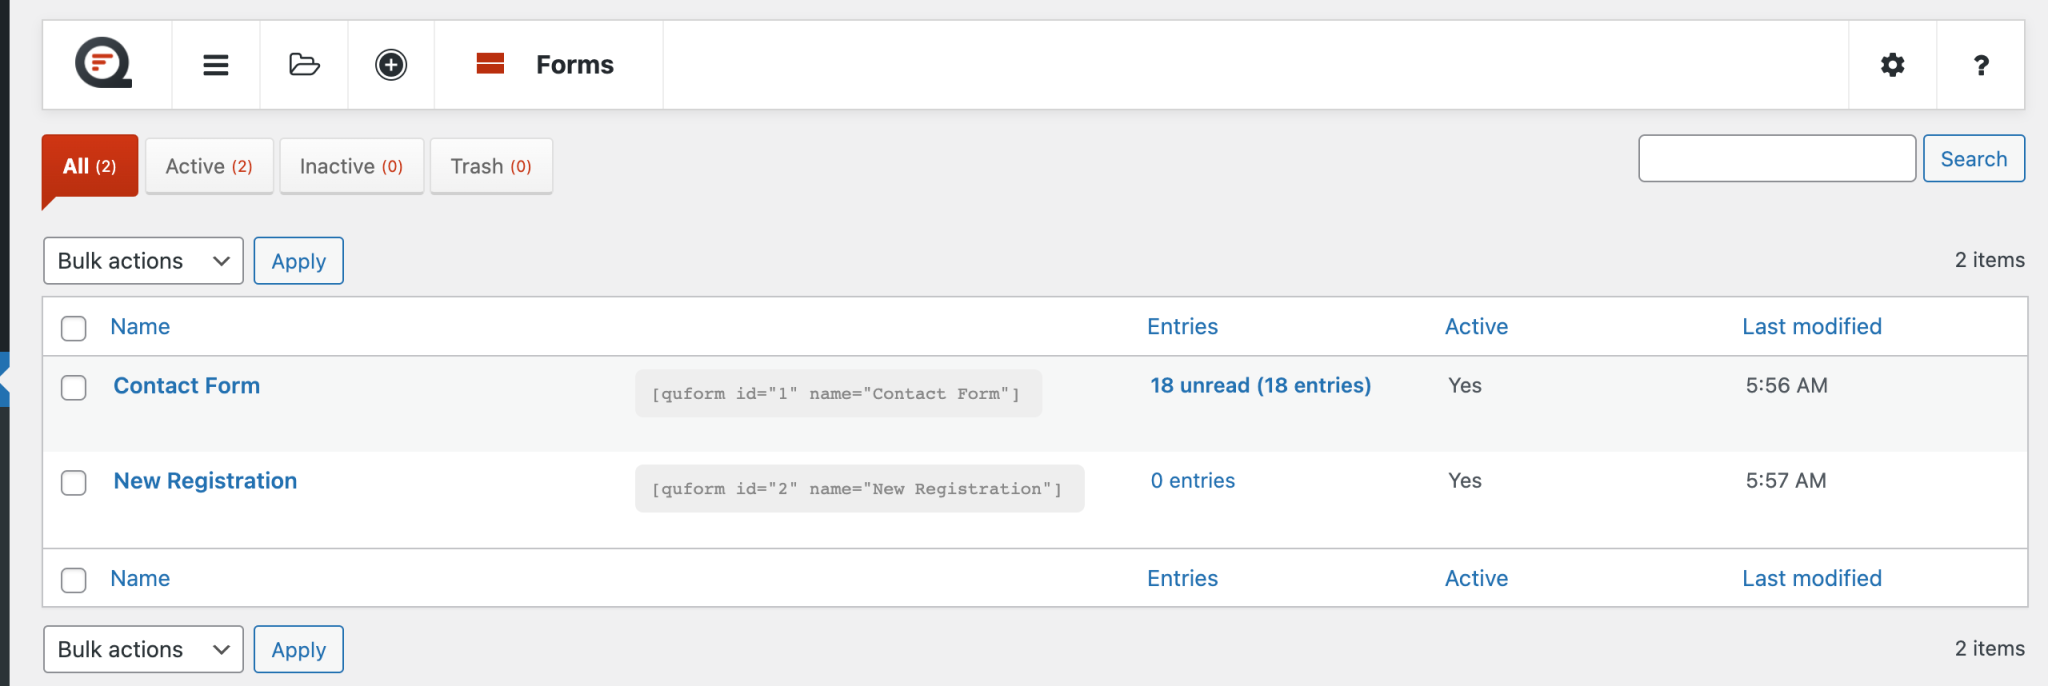Open settings via gear icon
This screenshot has height=686, width=2048.
coord(1892,65)
